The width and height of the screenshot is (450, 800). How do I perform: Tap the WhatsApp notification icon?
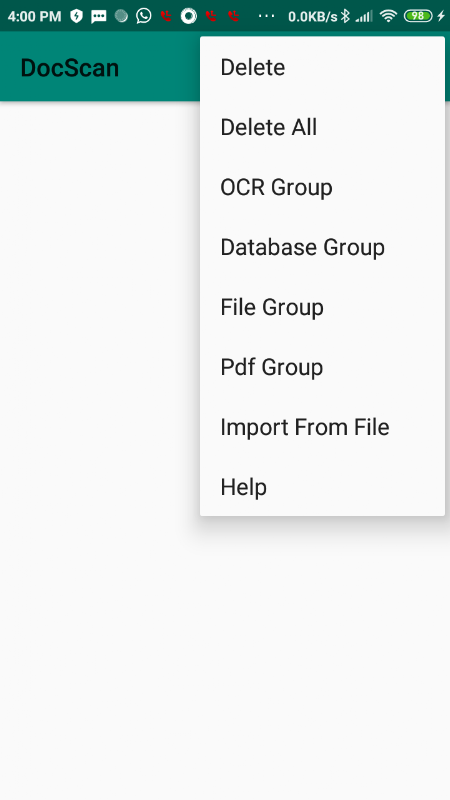click(144, 16)
